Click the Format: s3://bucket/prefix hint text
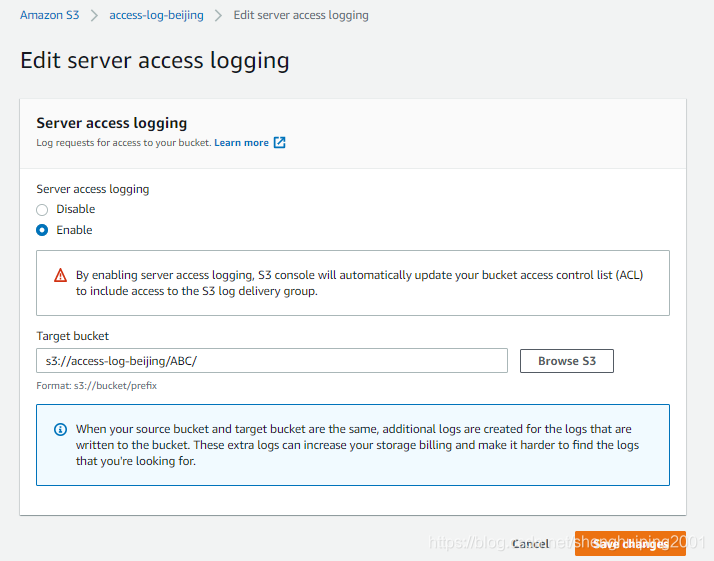This screenshot has width=714, height=561. click(x=97, y=386)
